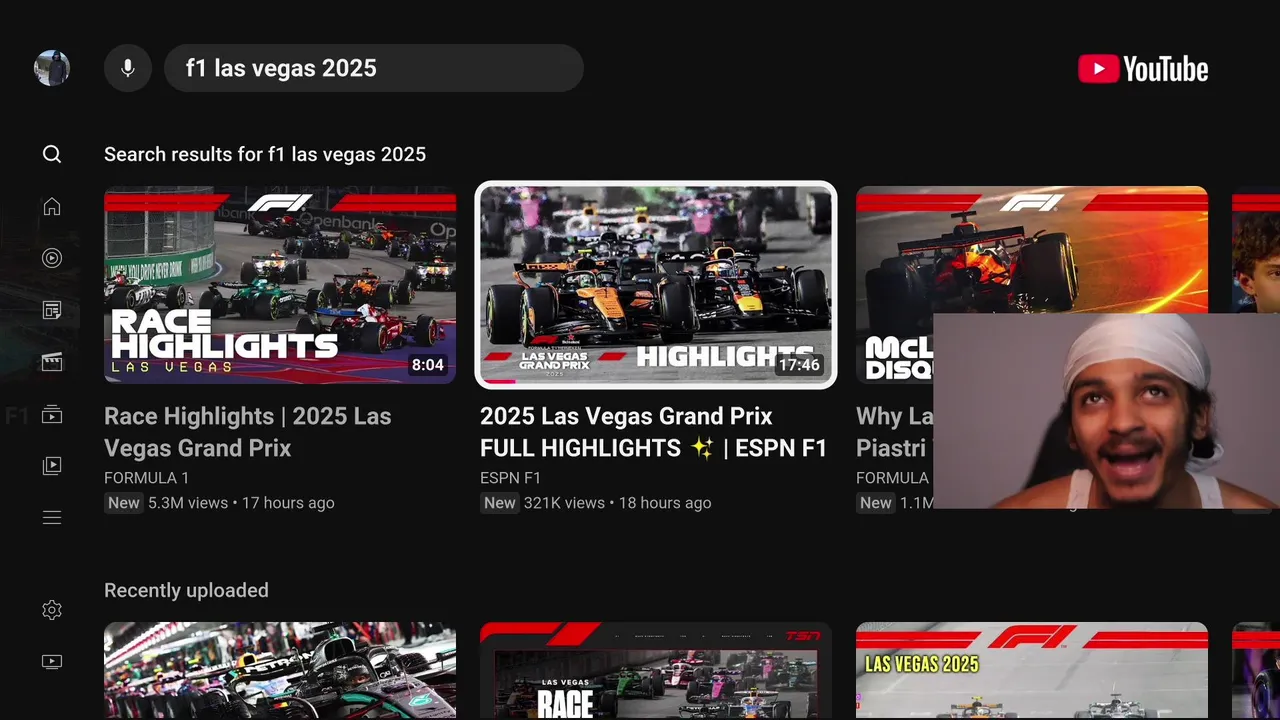The height and width of the screenshot is (720, 1280).
Task: Click the search field containing 'f1 las vegas 2025'
Action: click(x=374, y=68)
